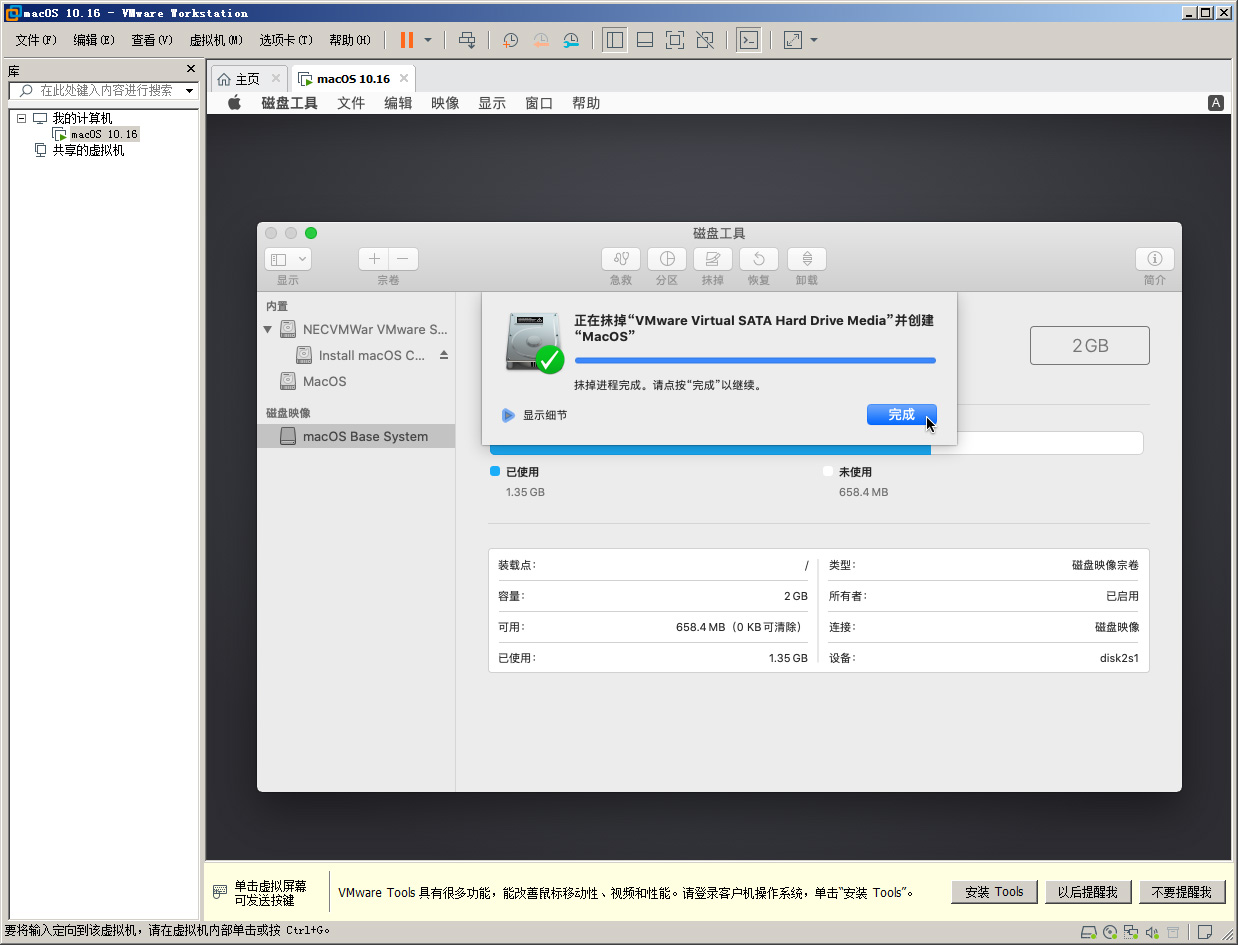
Task: Open the Apple menu icon
Action: click(235, 103)
